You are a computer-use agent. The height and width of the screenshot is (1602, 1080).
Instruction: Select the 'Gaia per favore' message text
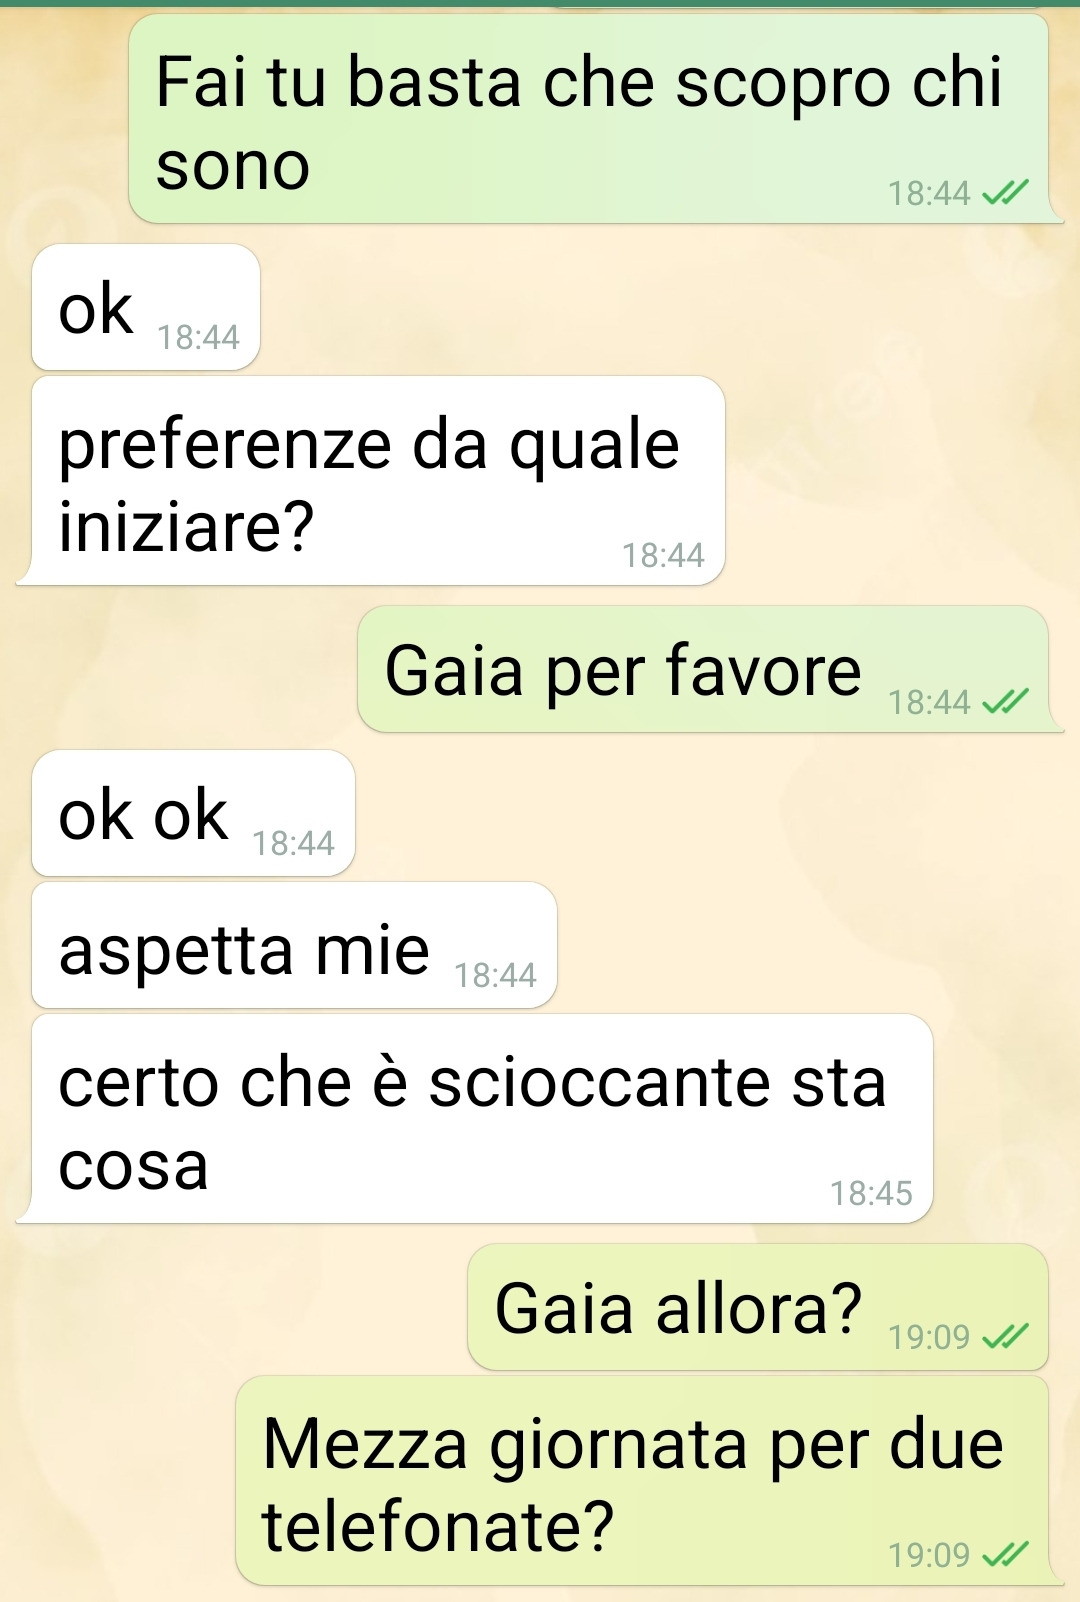(x=622, y=670)
